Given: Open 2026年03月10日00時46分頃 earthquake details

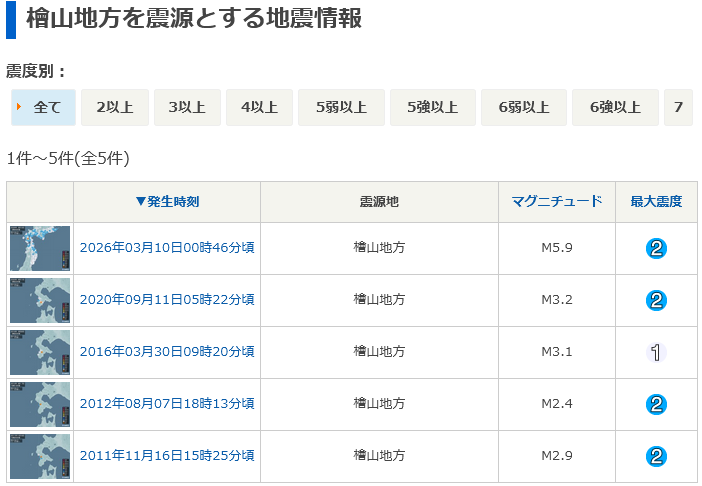Looking at the screenshot, I should tap(167, 248).
